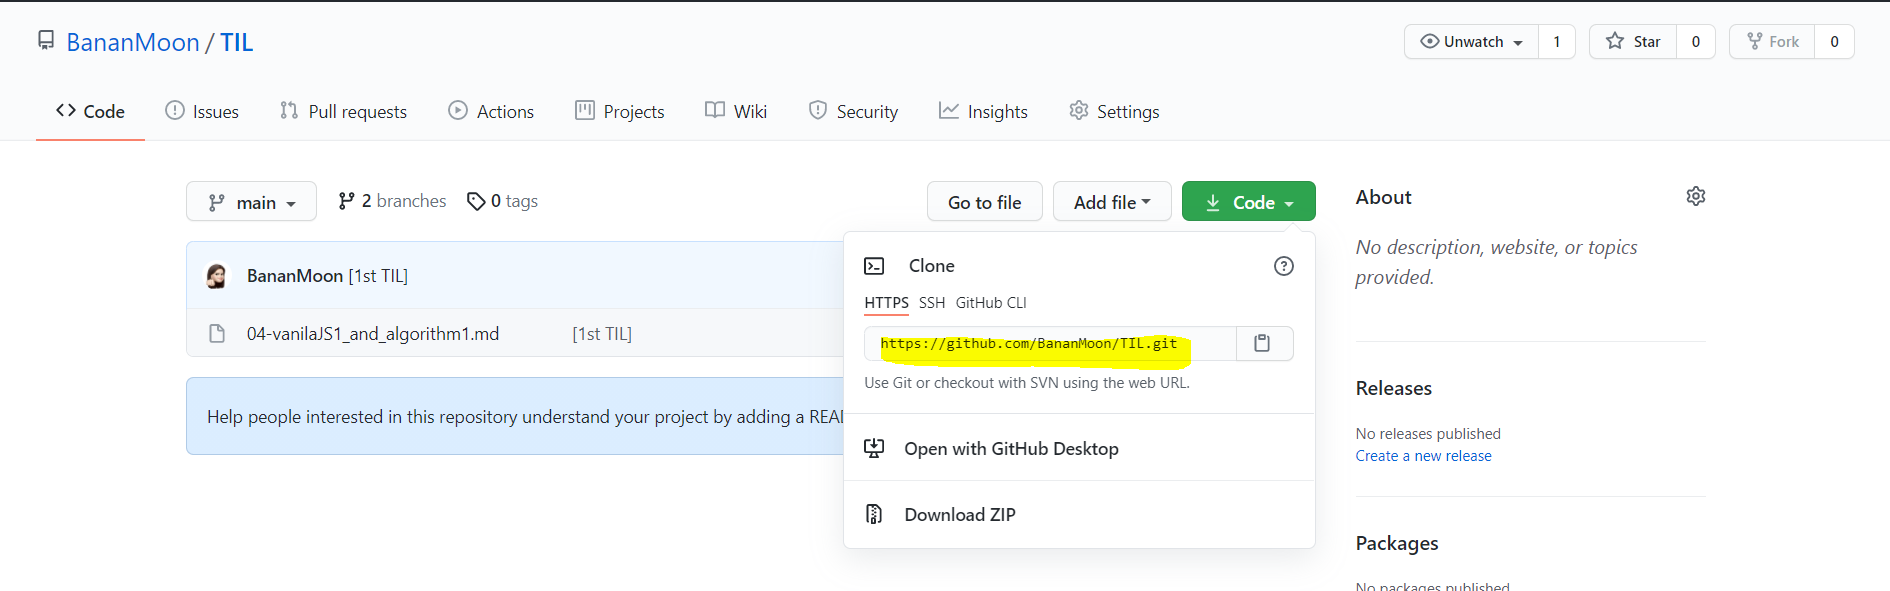Click the Fork button
This screenshot has width=1890, height=591.
(1772, 41)
